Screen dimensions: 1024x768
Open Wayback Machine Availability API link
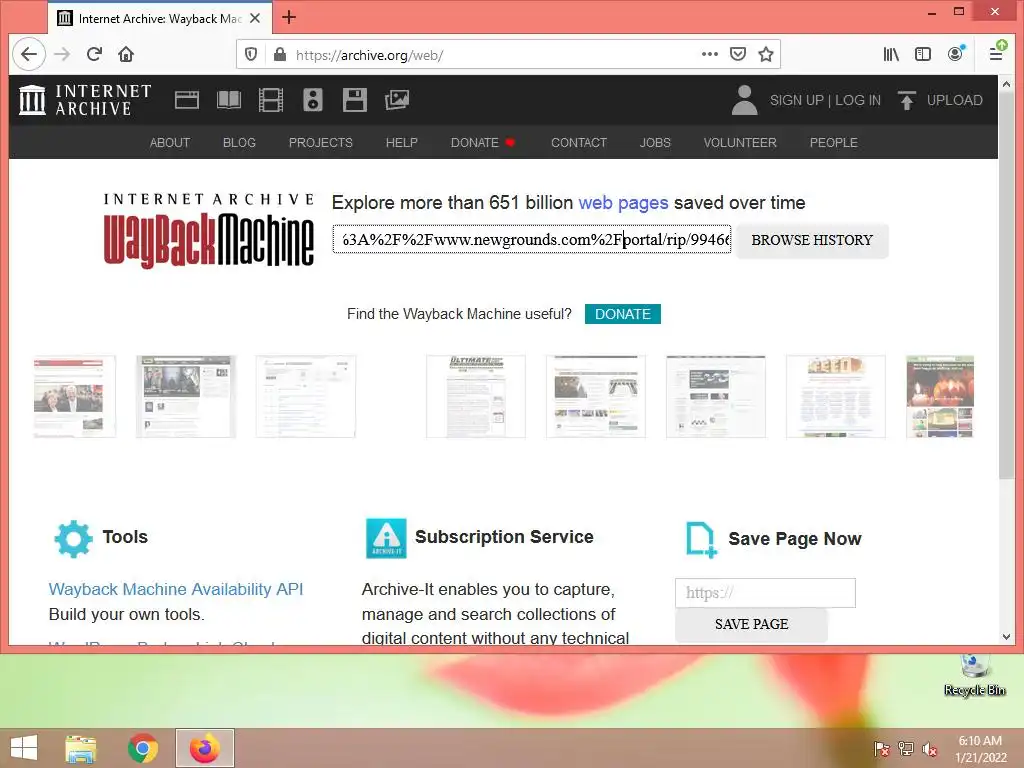(176, 589)
